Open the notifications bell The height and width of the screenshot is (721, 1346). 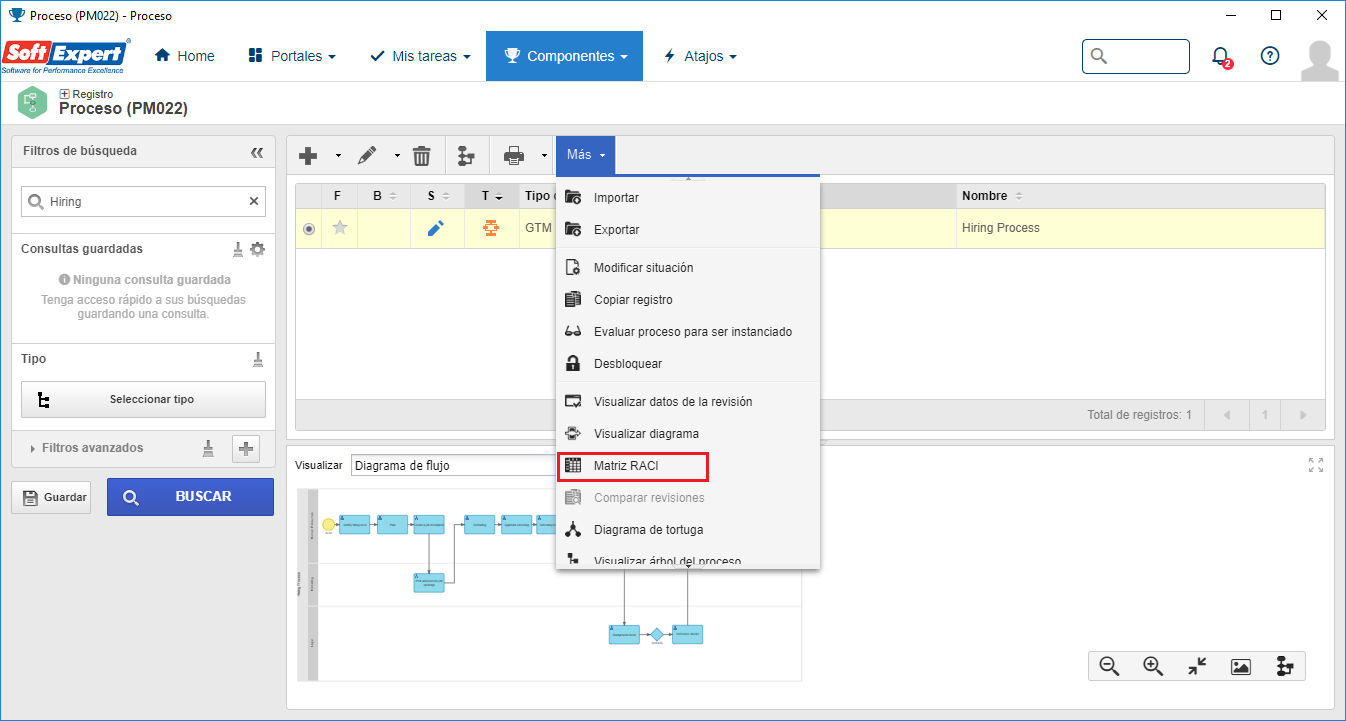click(x=1221, y=57)
